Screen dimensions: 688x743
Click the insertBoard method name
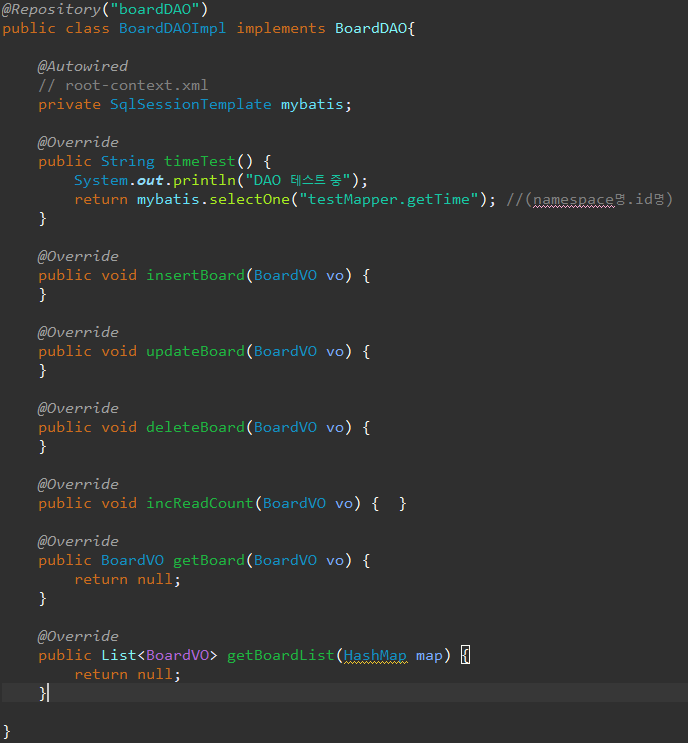tap(195, 275)
